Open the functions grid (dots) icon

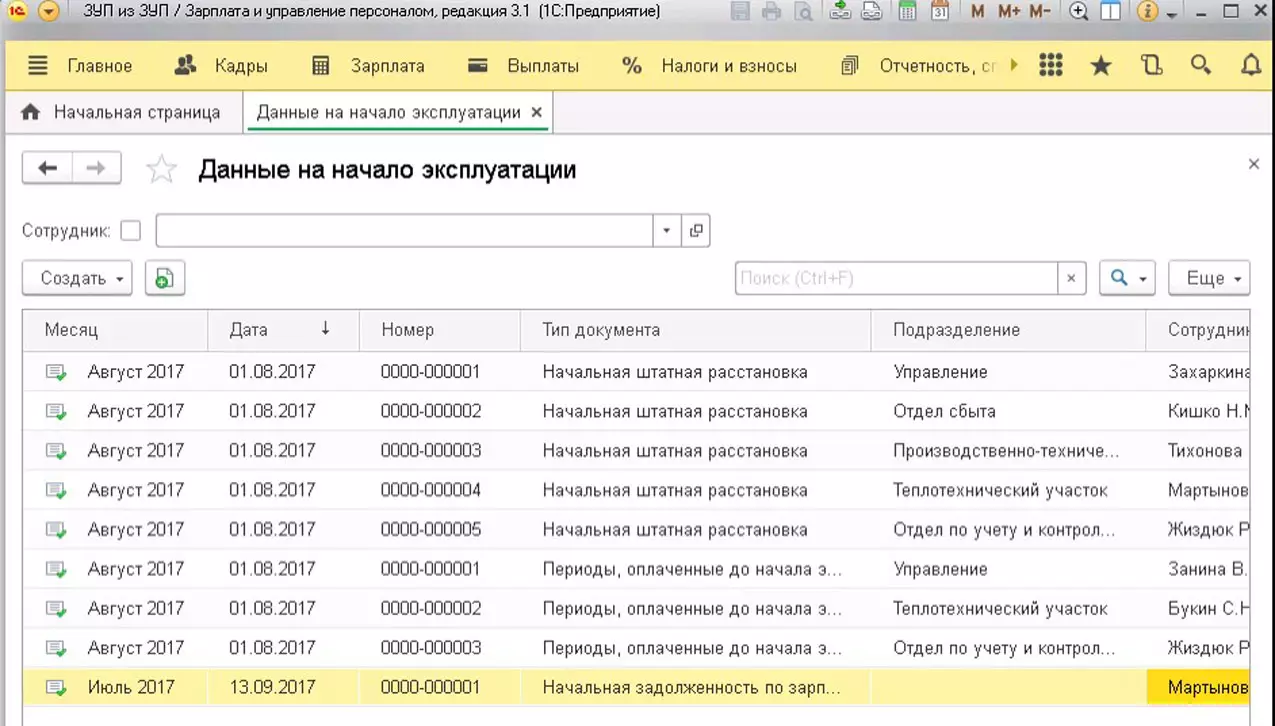coord(1051,66)
